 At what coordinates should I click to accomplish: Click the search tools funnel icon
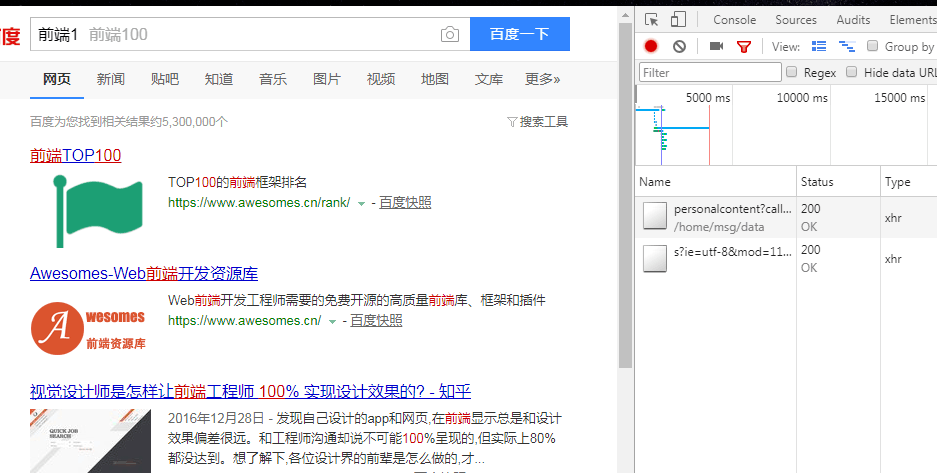pos(512,122)
